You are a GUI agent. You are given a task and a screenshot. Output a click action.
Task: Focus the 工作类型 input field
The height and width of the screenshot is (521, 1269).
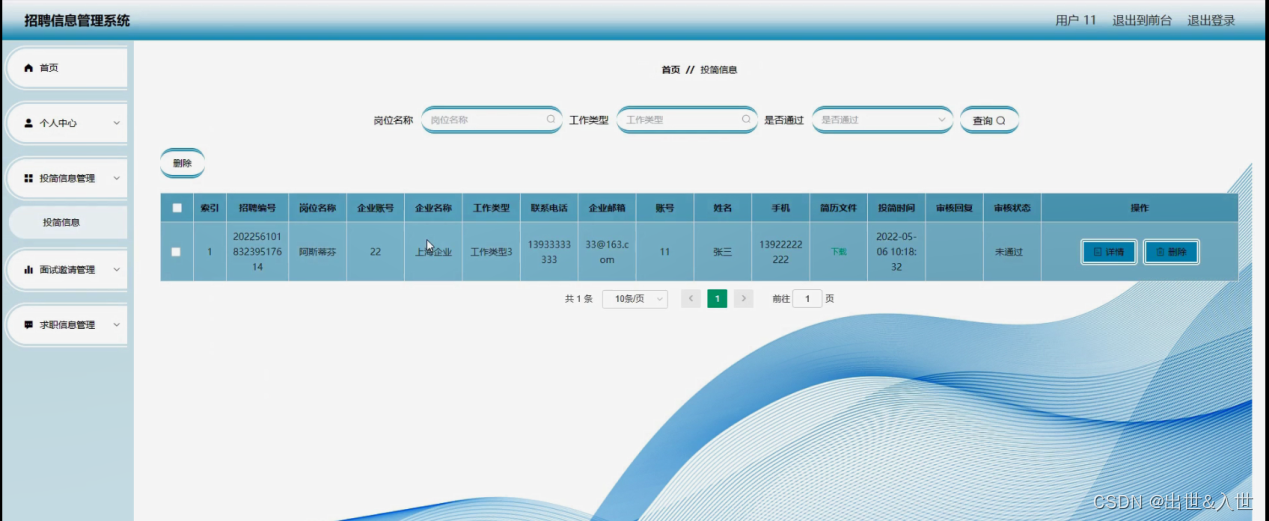click(x=686, y=120)
